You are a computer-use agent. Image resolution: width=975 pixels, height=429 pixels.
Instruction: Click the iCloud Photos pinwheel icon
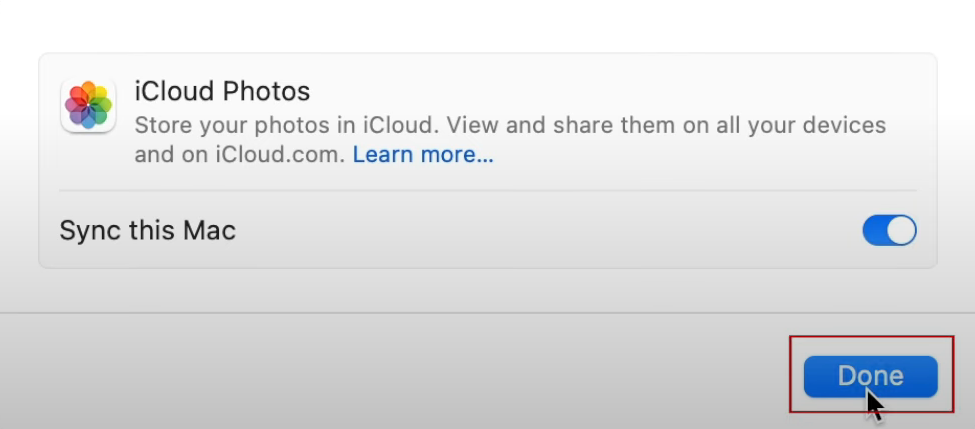[88, 105]
